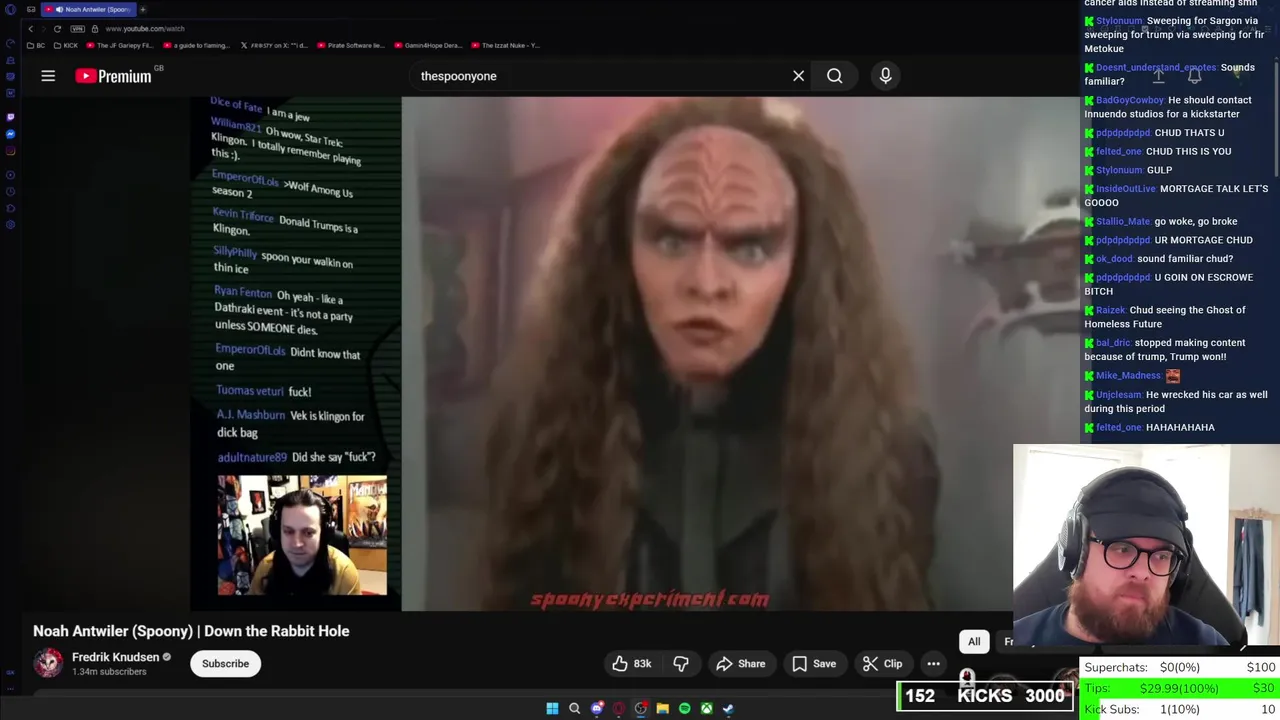Open Steam from taskbar
This screenshot has width=1280, height=720.
coord(728,708)
